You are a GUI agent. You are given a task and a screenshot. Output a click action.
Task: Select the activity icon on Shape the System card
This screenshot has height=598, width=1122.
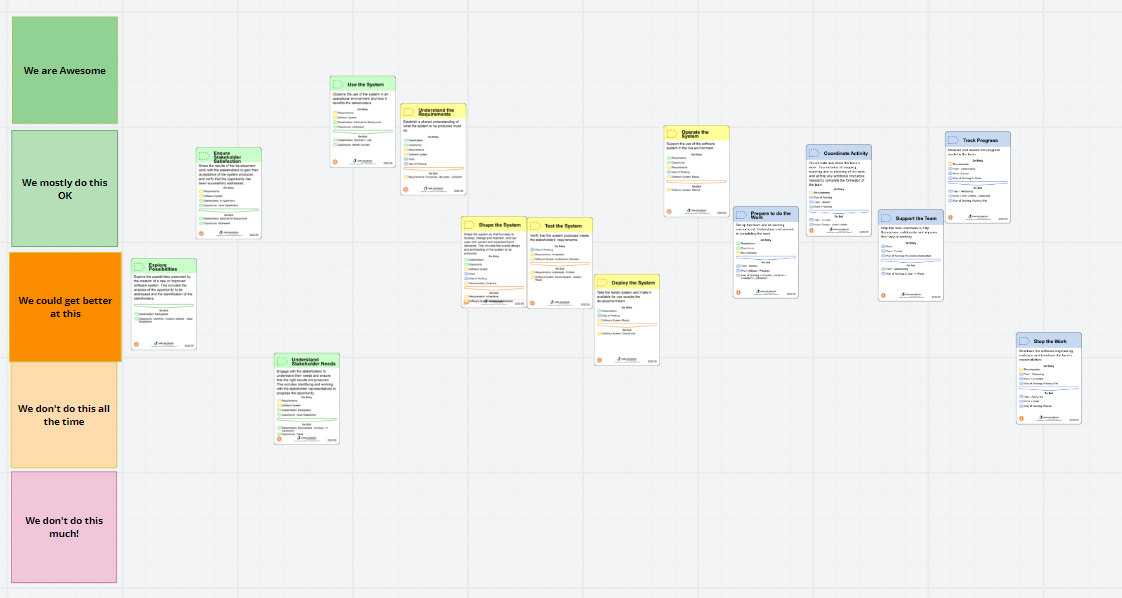coord(469,225)
